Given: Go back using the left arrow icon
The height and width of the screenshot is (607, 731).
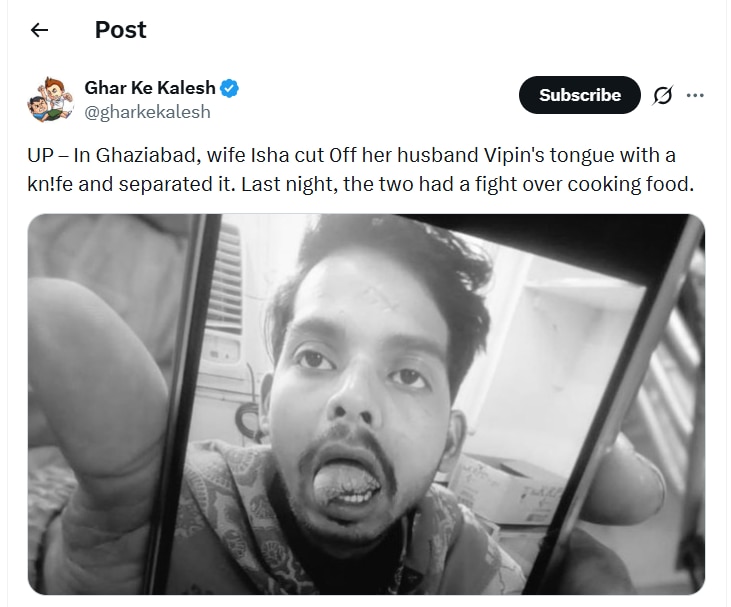Looking at the screenshot, I should (39, 30).
